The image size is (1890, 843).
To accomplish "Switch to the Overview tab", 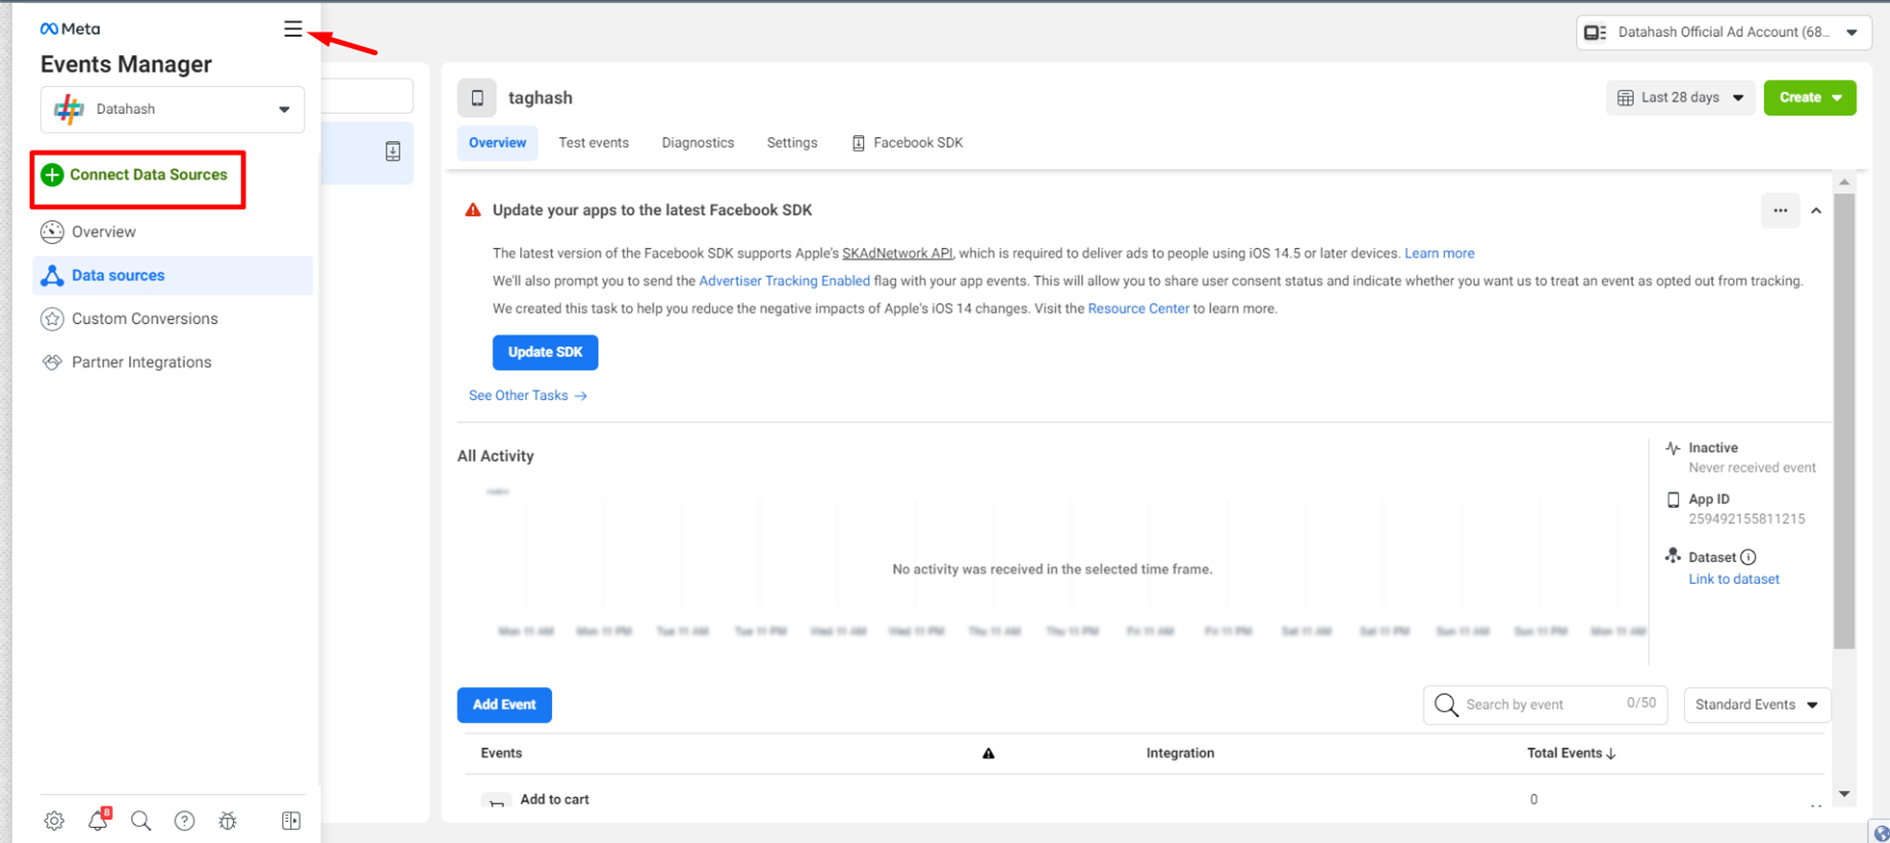I will [x=497, y=143].
